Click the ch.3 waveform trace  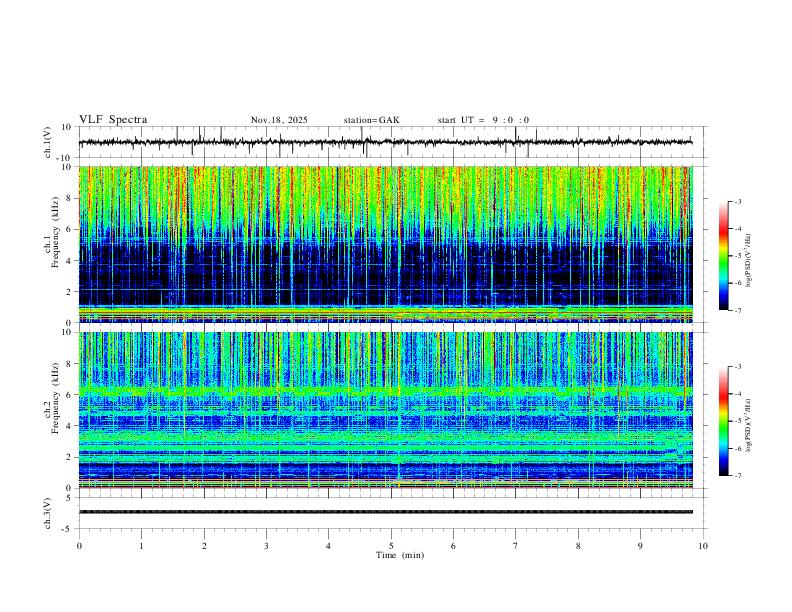tap(386, 512)
